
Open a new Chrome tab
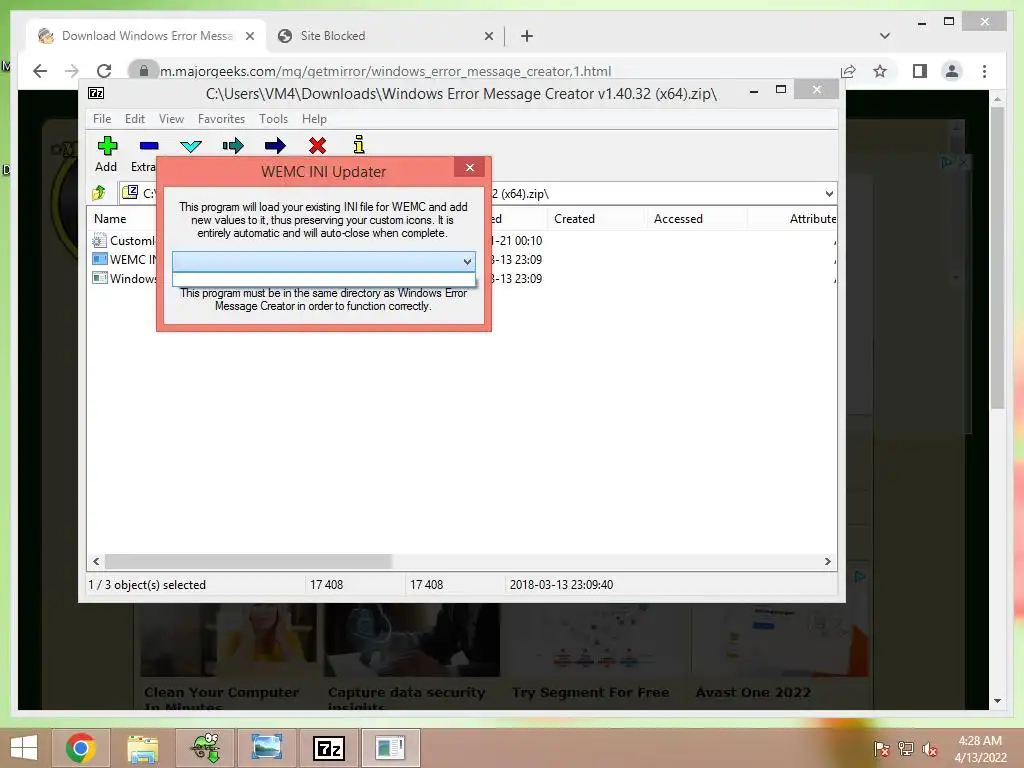pos(527,37)
